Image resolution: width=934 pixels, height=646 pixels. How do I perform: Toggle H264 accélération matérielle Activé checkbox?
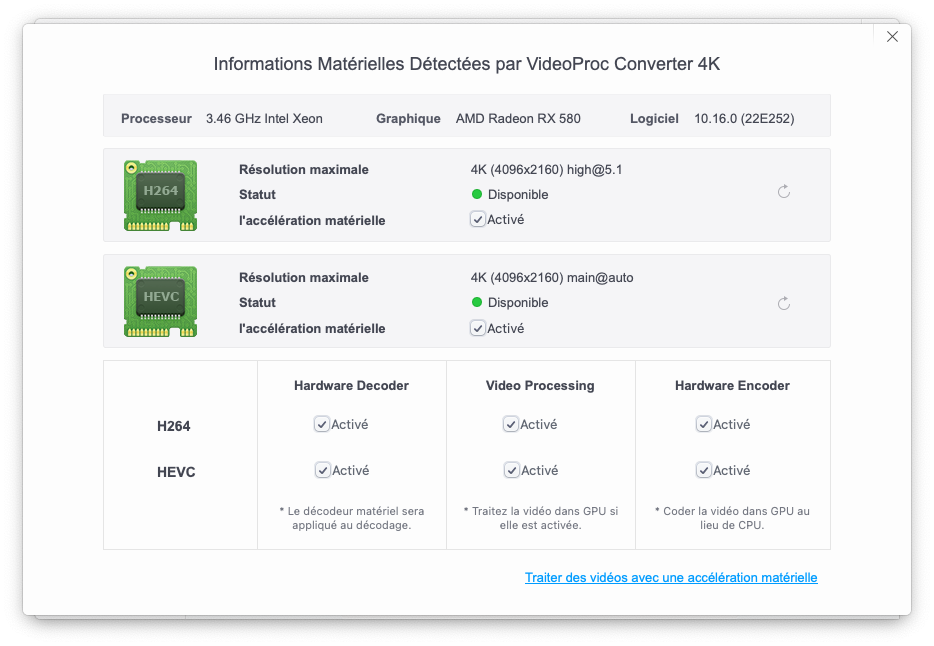pyautogui.click(x=478, y=220)
